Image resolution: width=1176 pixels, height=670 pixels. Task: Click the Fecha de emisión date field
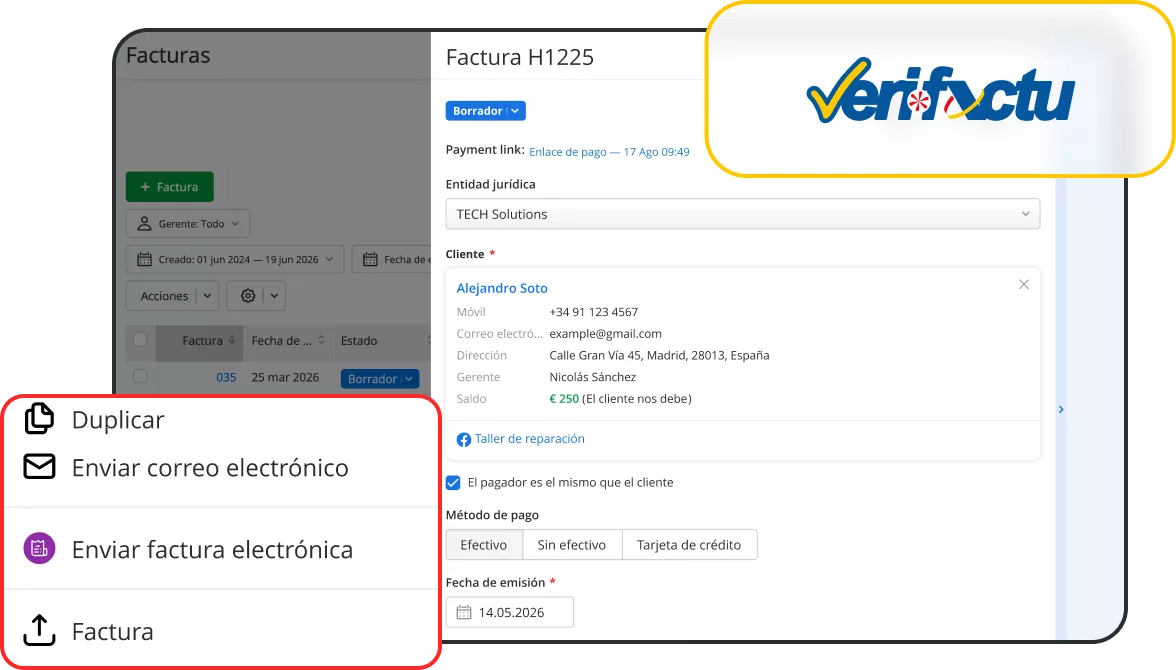point(510,612)
